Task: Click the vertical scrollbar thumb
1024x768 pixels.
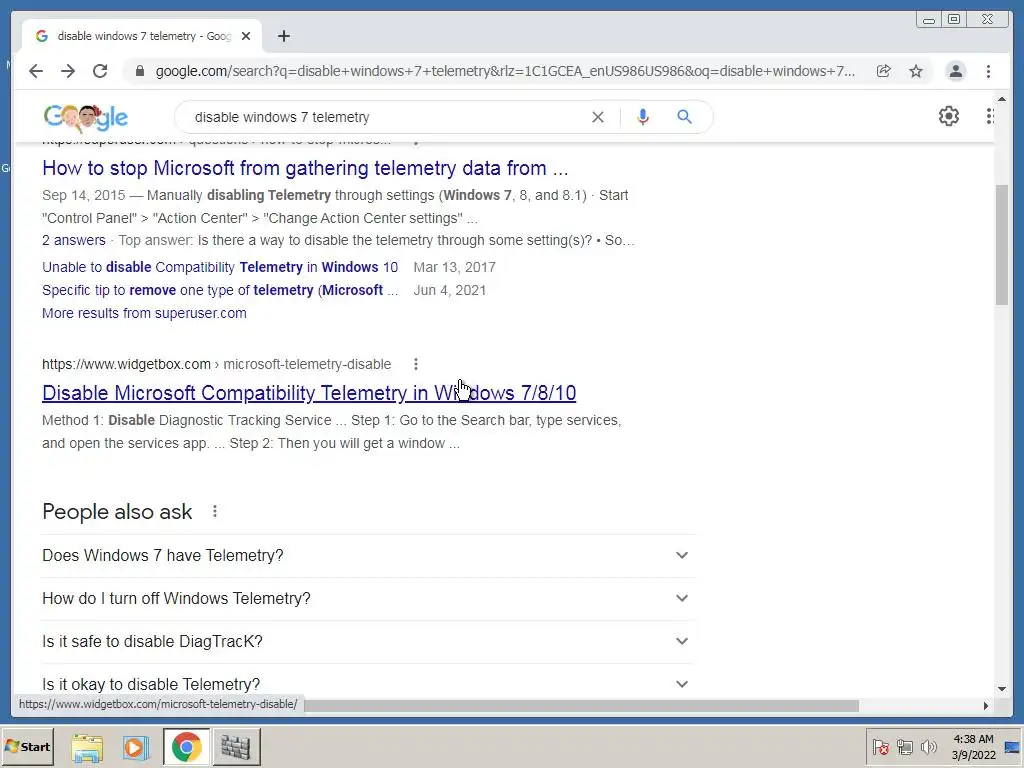Action: click(1002, 245)
